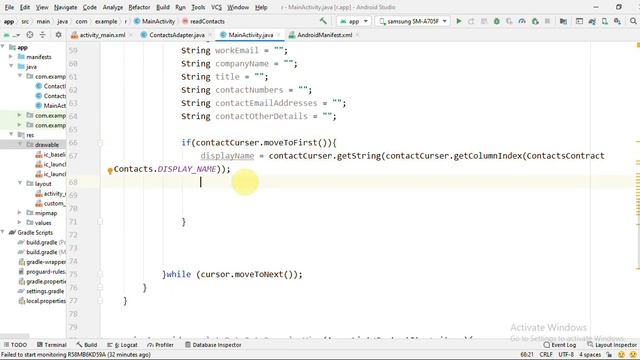This screenshot has height=360, width=640.
Task: Switch to the AndroidManifest.xml tab
Action: tap(324, 35)
